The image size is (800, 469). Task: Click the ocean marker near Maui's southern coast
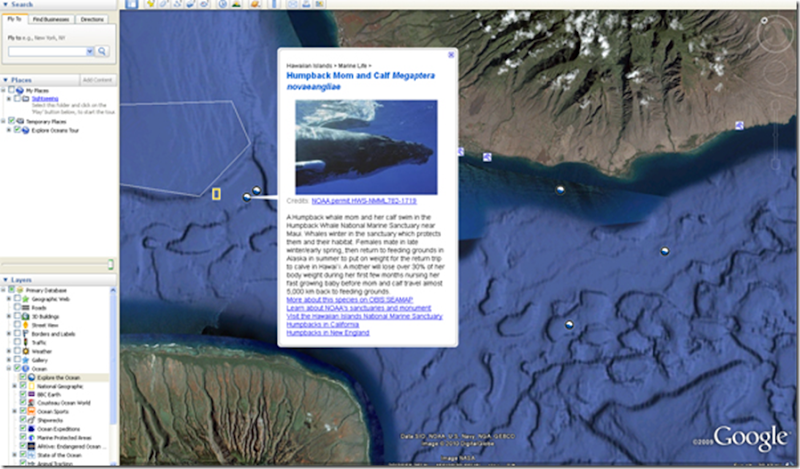point(560,190)
